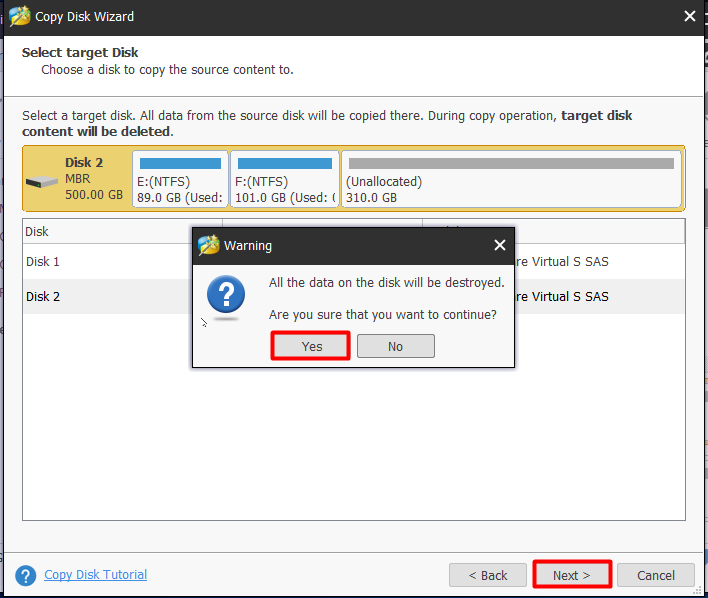Image resolution: width=708 pixels, height=598 pixels.
Task: Close the Copy Disk Wizard window
Action: [x=689, y=16]
